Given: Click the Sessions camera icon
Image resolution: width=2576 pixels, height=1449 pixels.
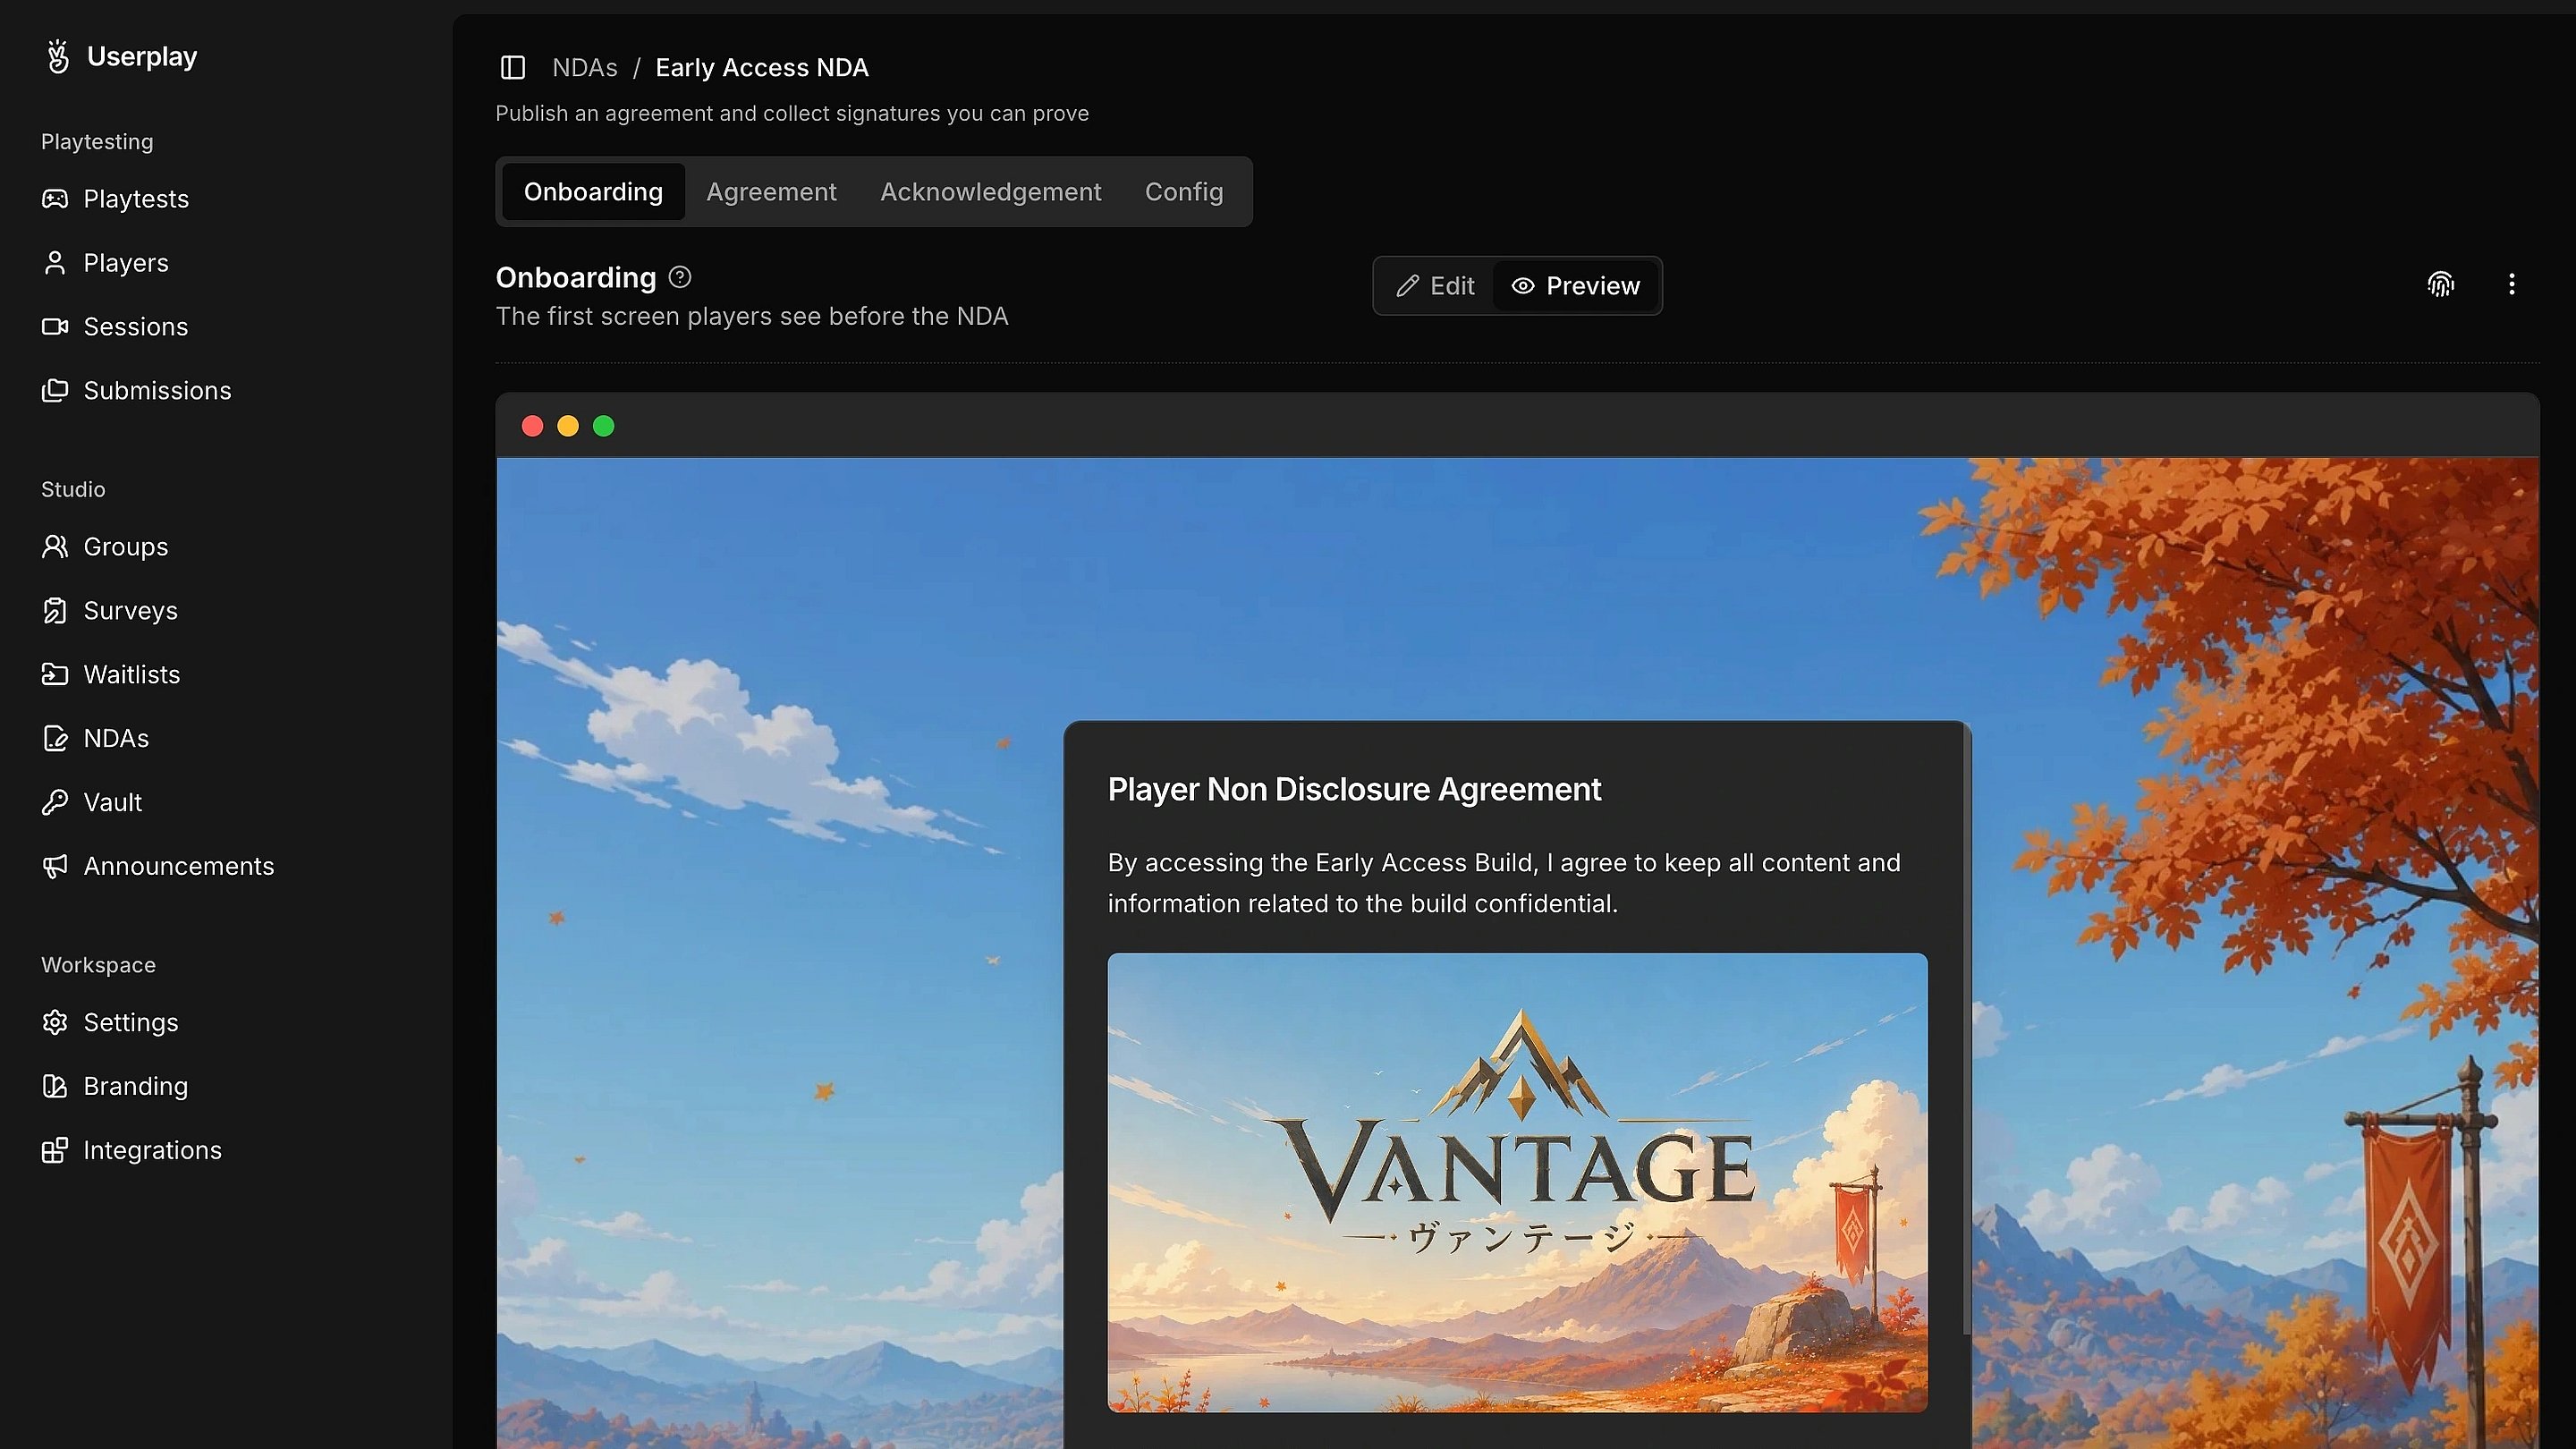Looking at the screenshot, I should pos(55,326).
